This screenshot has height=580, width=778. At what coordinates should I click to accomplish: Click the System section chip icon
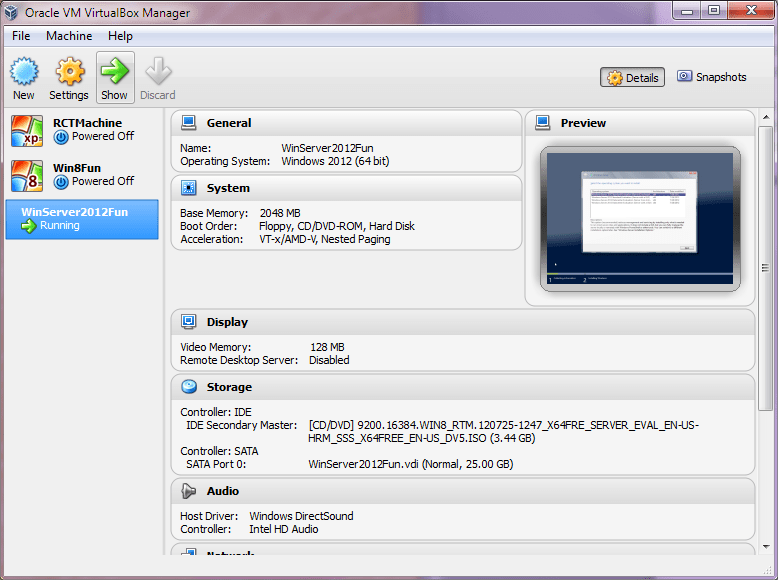(x=189, y=188)
